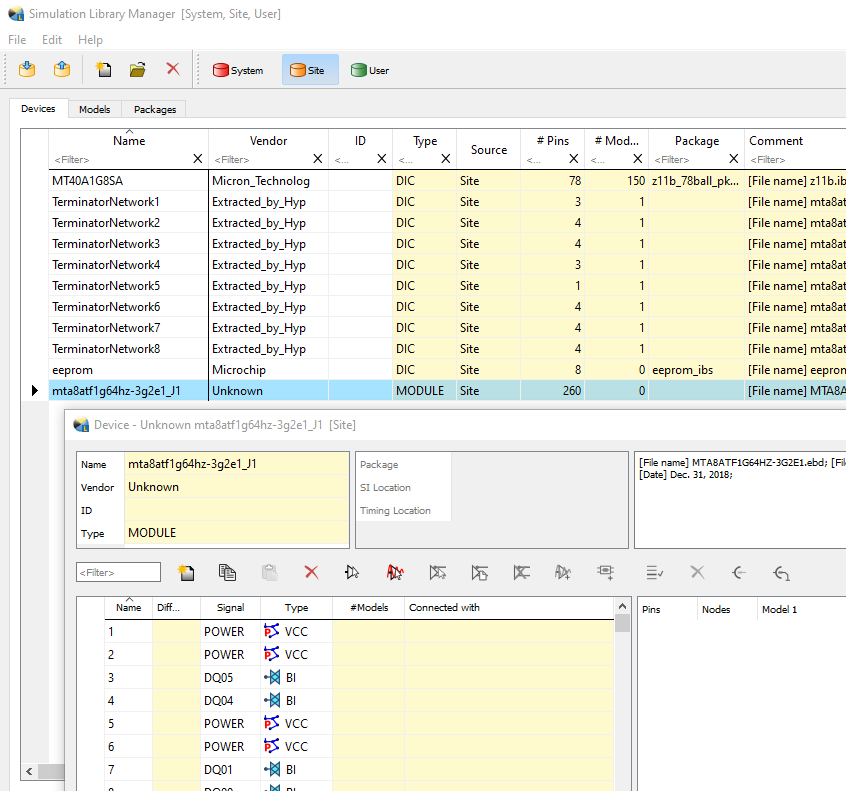
Task: Click the new pin icon beside the filter box
Action: click(186, 572)
